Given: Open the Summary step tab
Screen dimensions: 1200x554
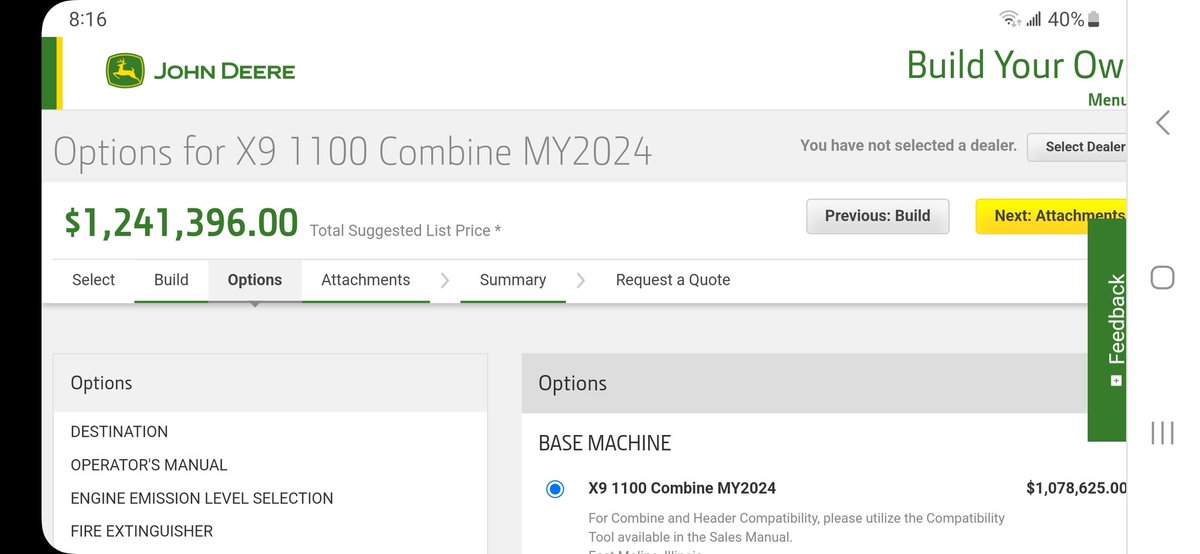Looking at the screenshot, I should 512,280.
